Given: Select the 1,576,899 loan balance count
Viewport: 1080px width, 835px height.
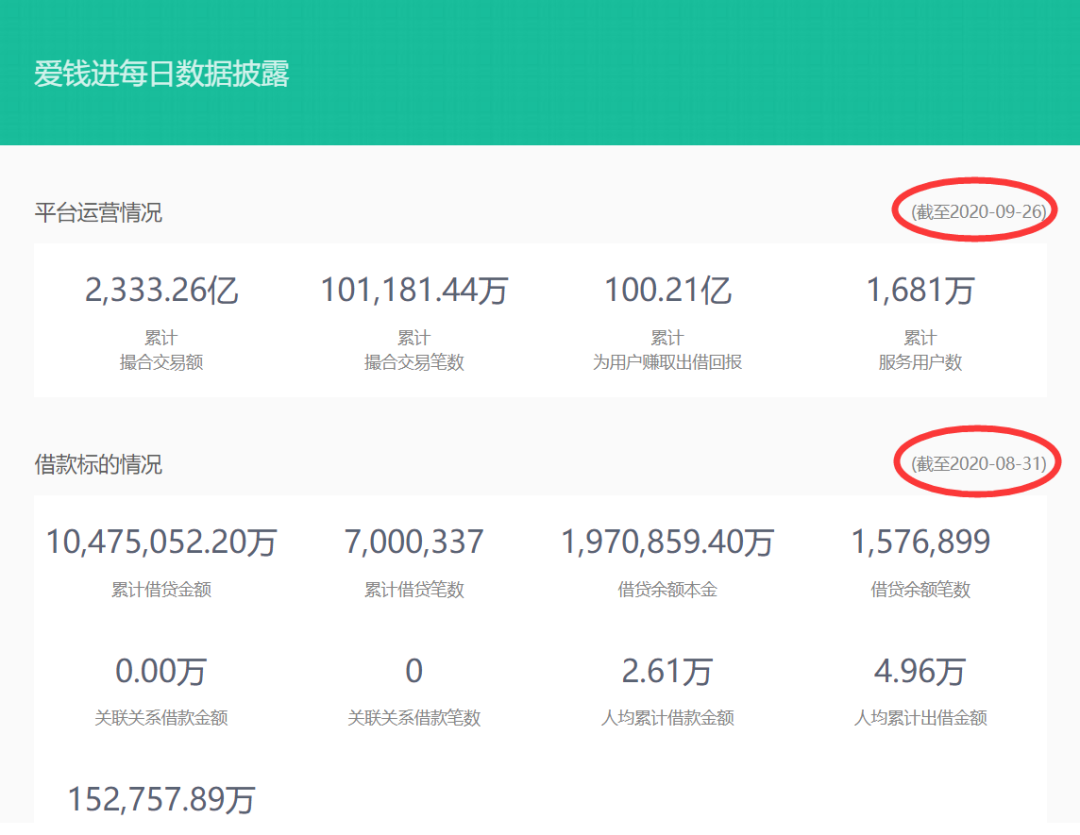Looking at the screenshot, I should point(920,542).
